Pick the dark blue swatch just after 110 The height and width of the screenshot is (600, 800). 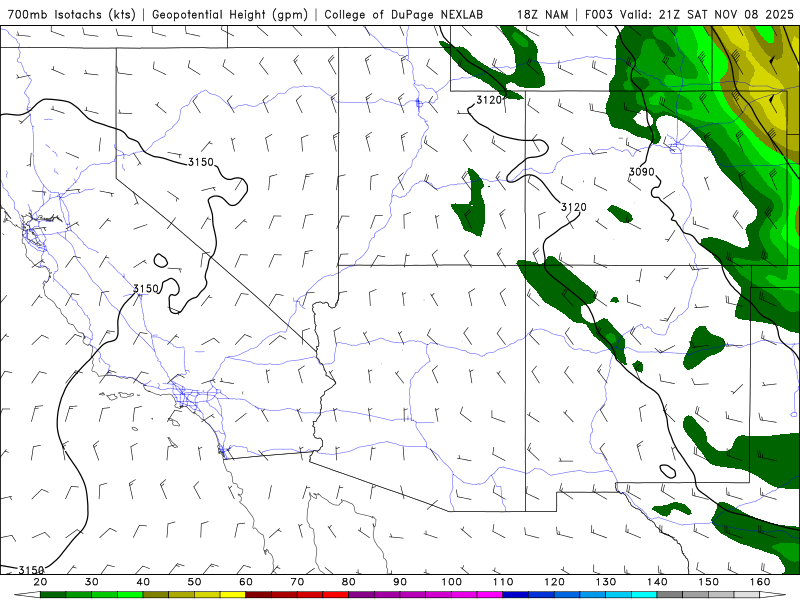point(516,595)
